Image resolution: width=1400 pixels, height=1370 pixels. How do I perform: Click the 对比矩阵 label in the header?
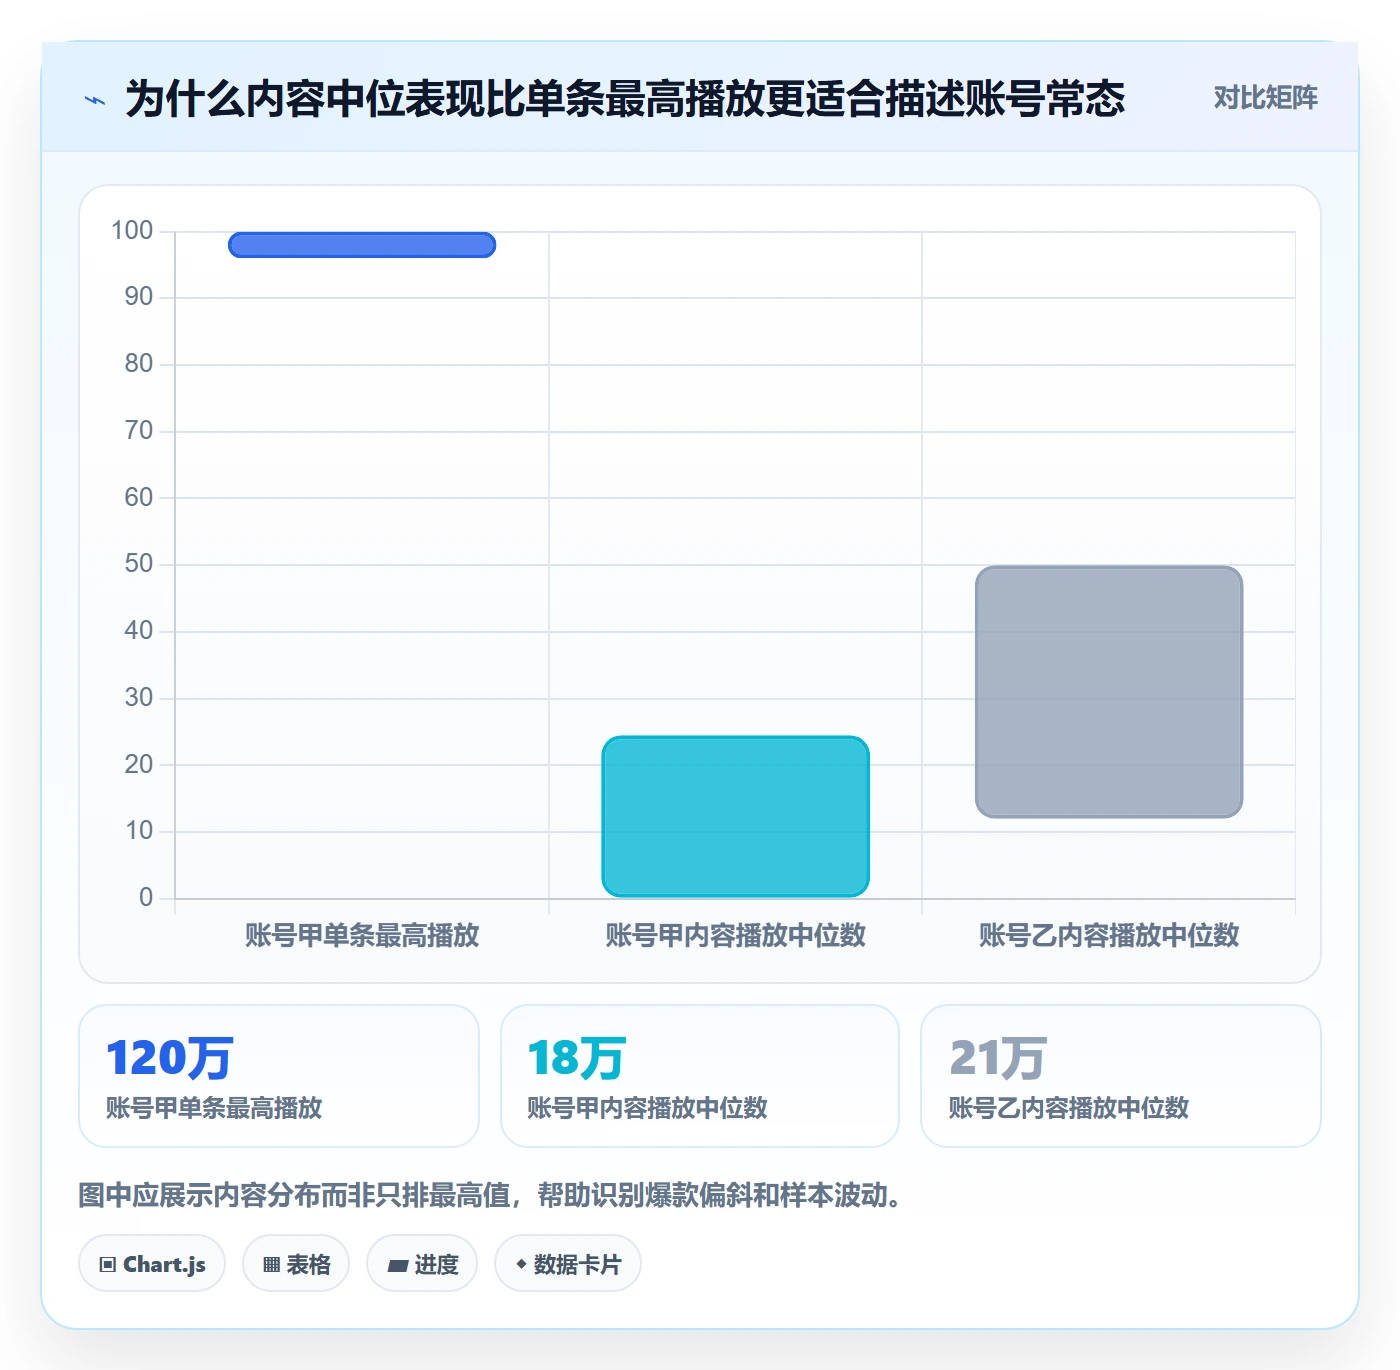1265,98
